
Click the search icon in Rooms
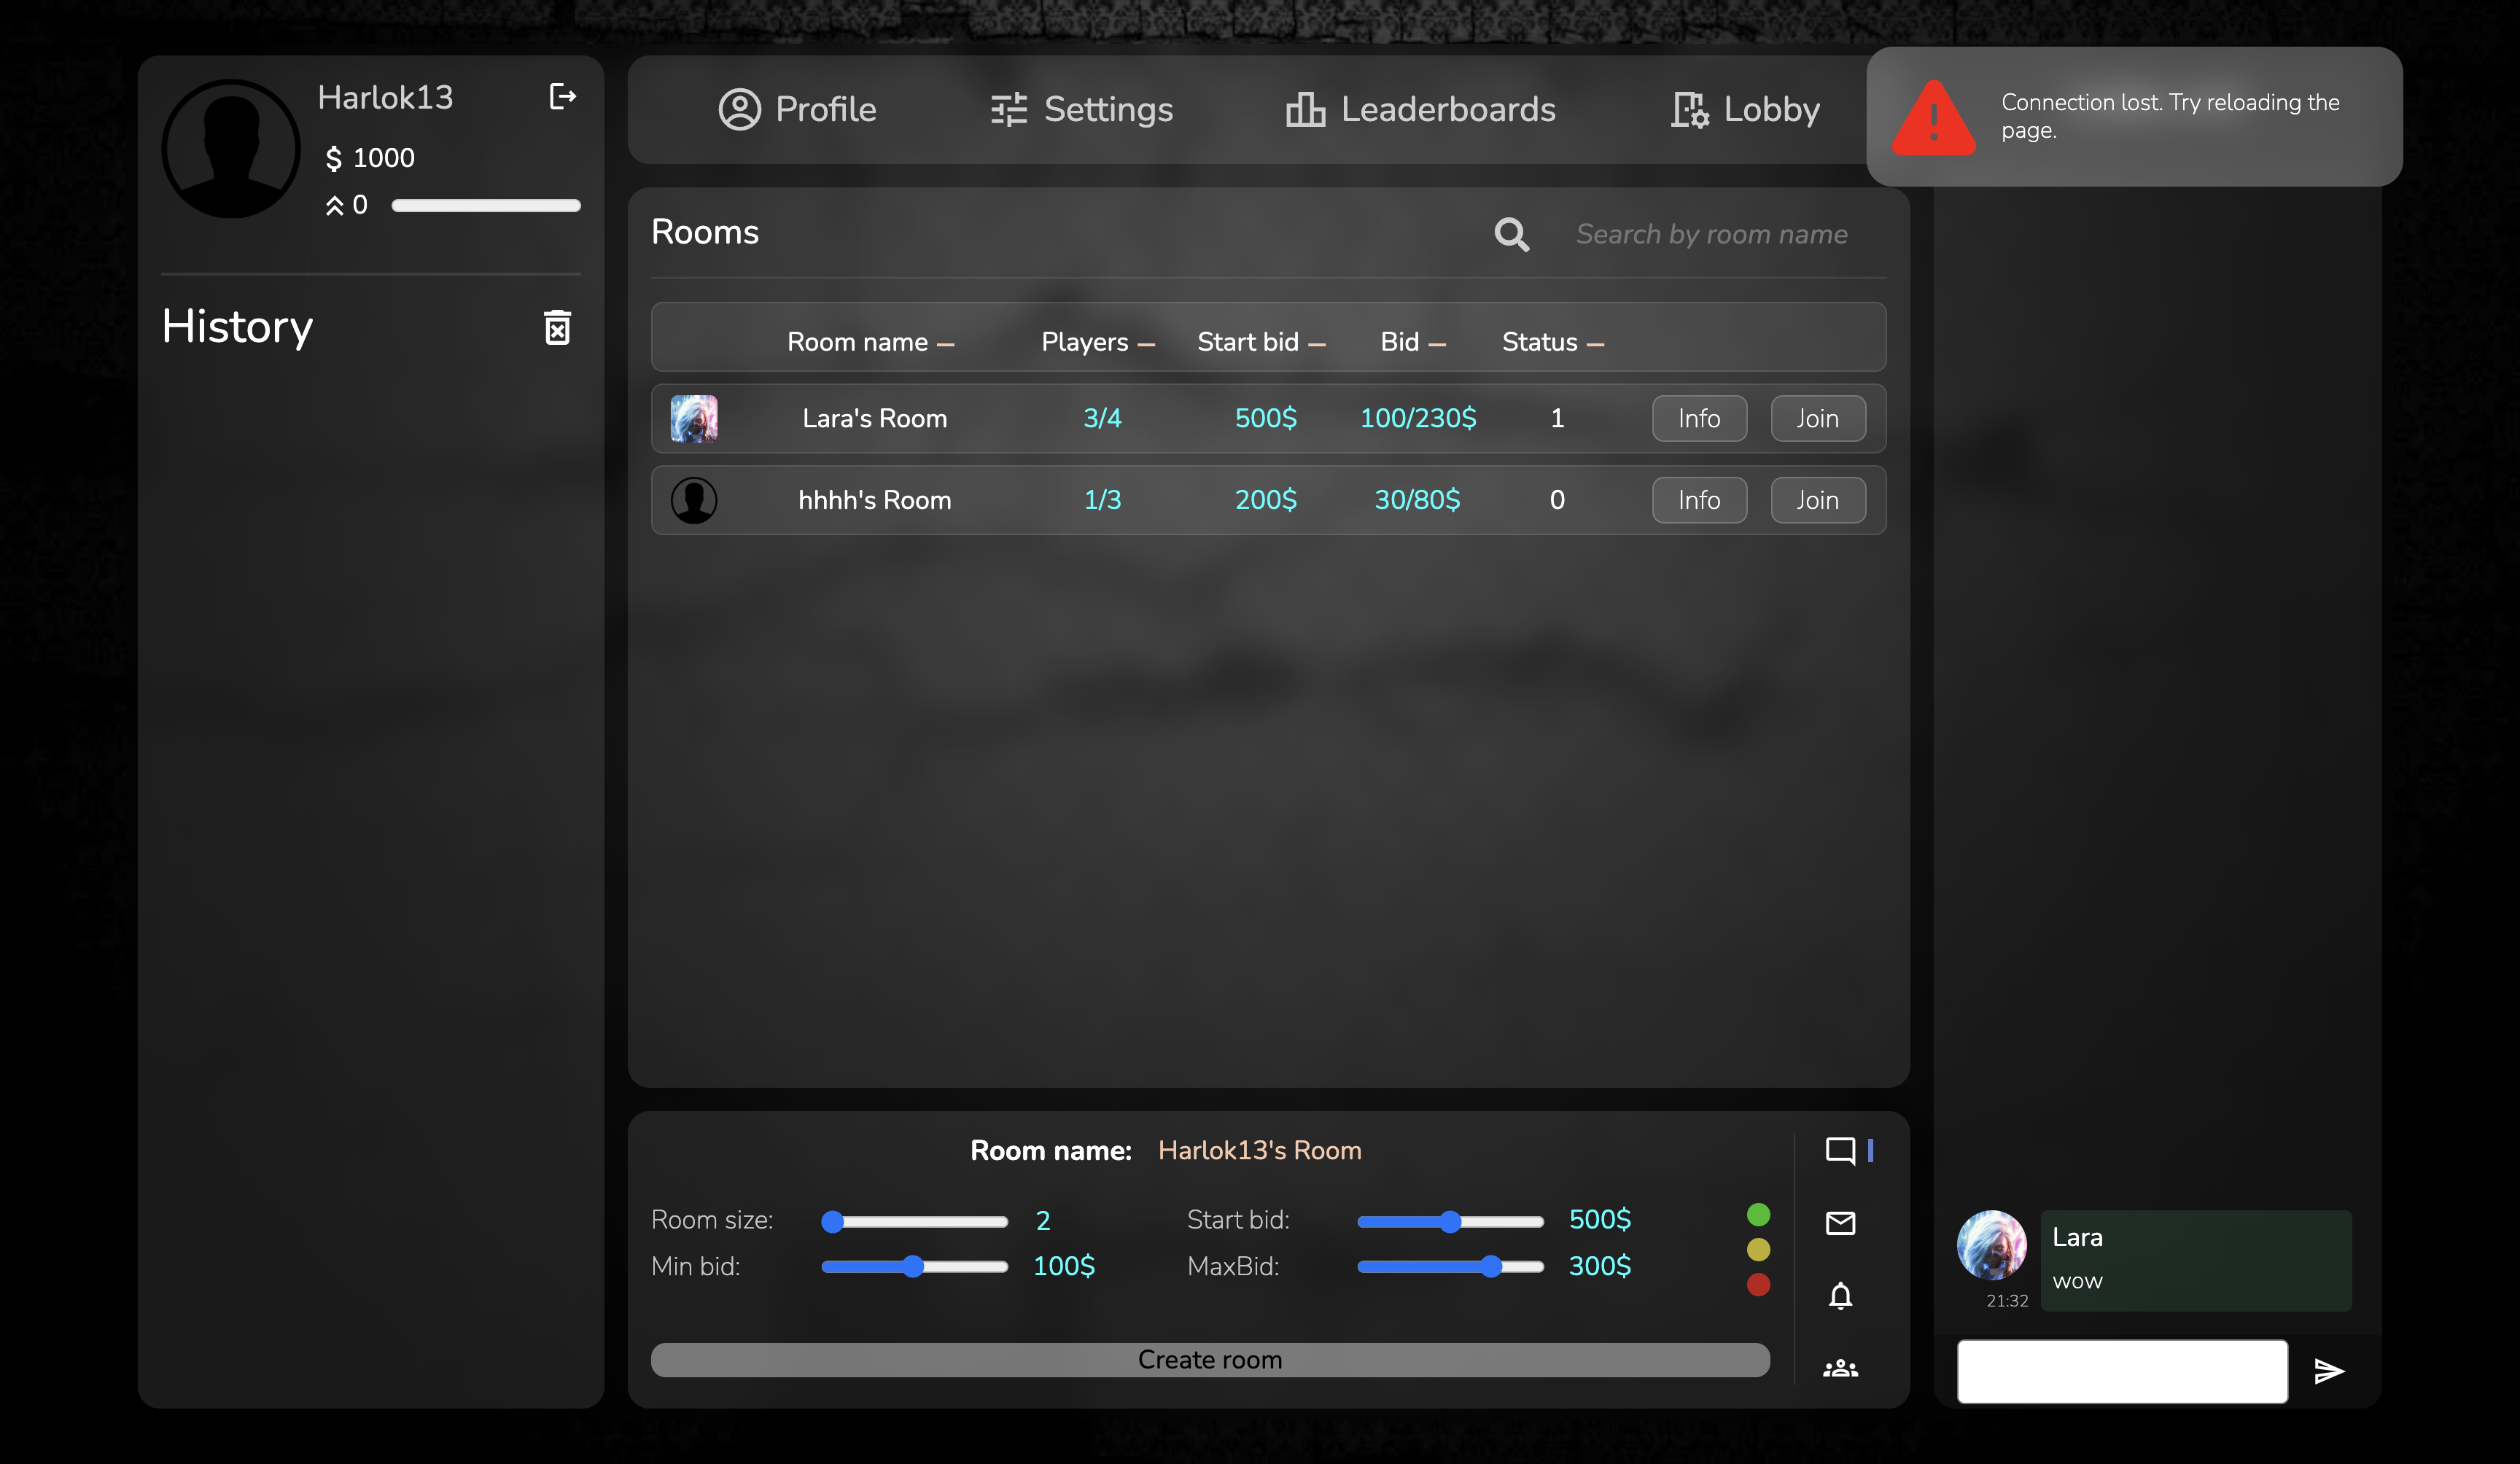pos(1511,233)
